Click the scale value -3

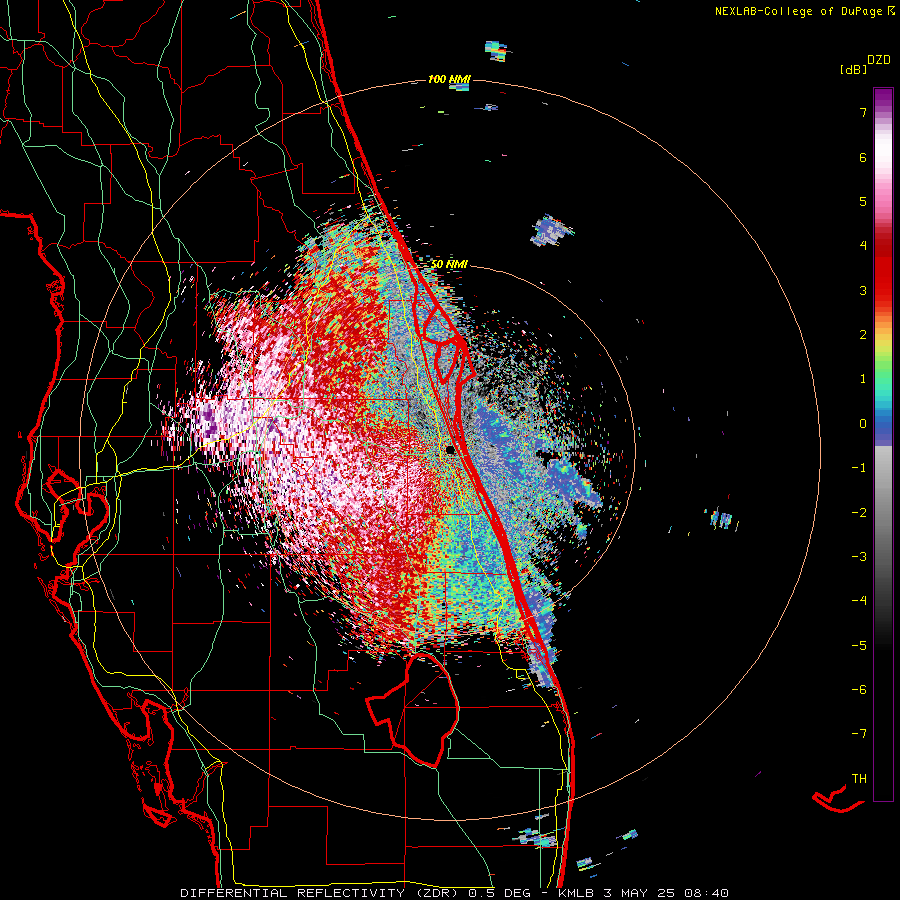pos(859,556)
